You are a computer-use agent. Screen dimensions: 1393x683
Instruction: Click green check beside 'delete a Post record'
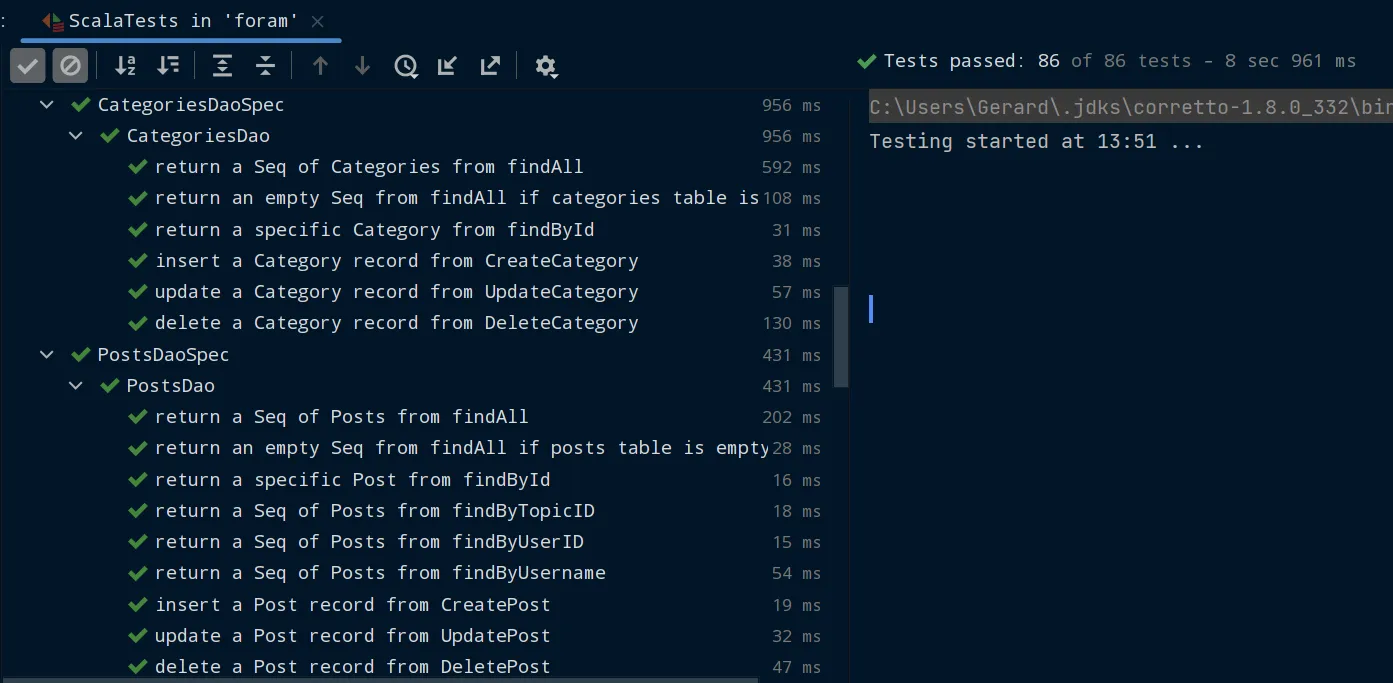[139, 667]
